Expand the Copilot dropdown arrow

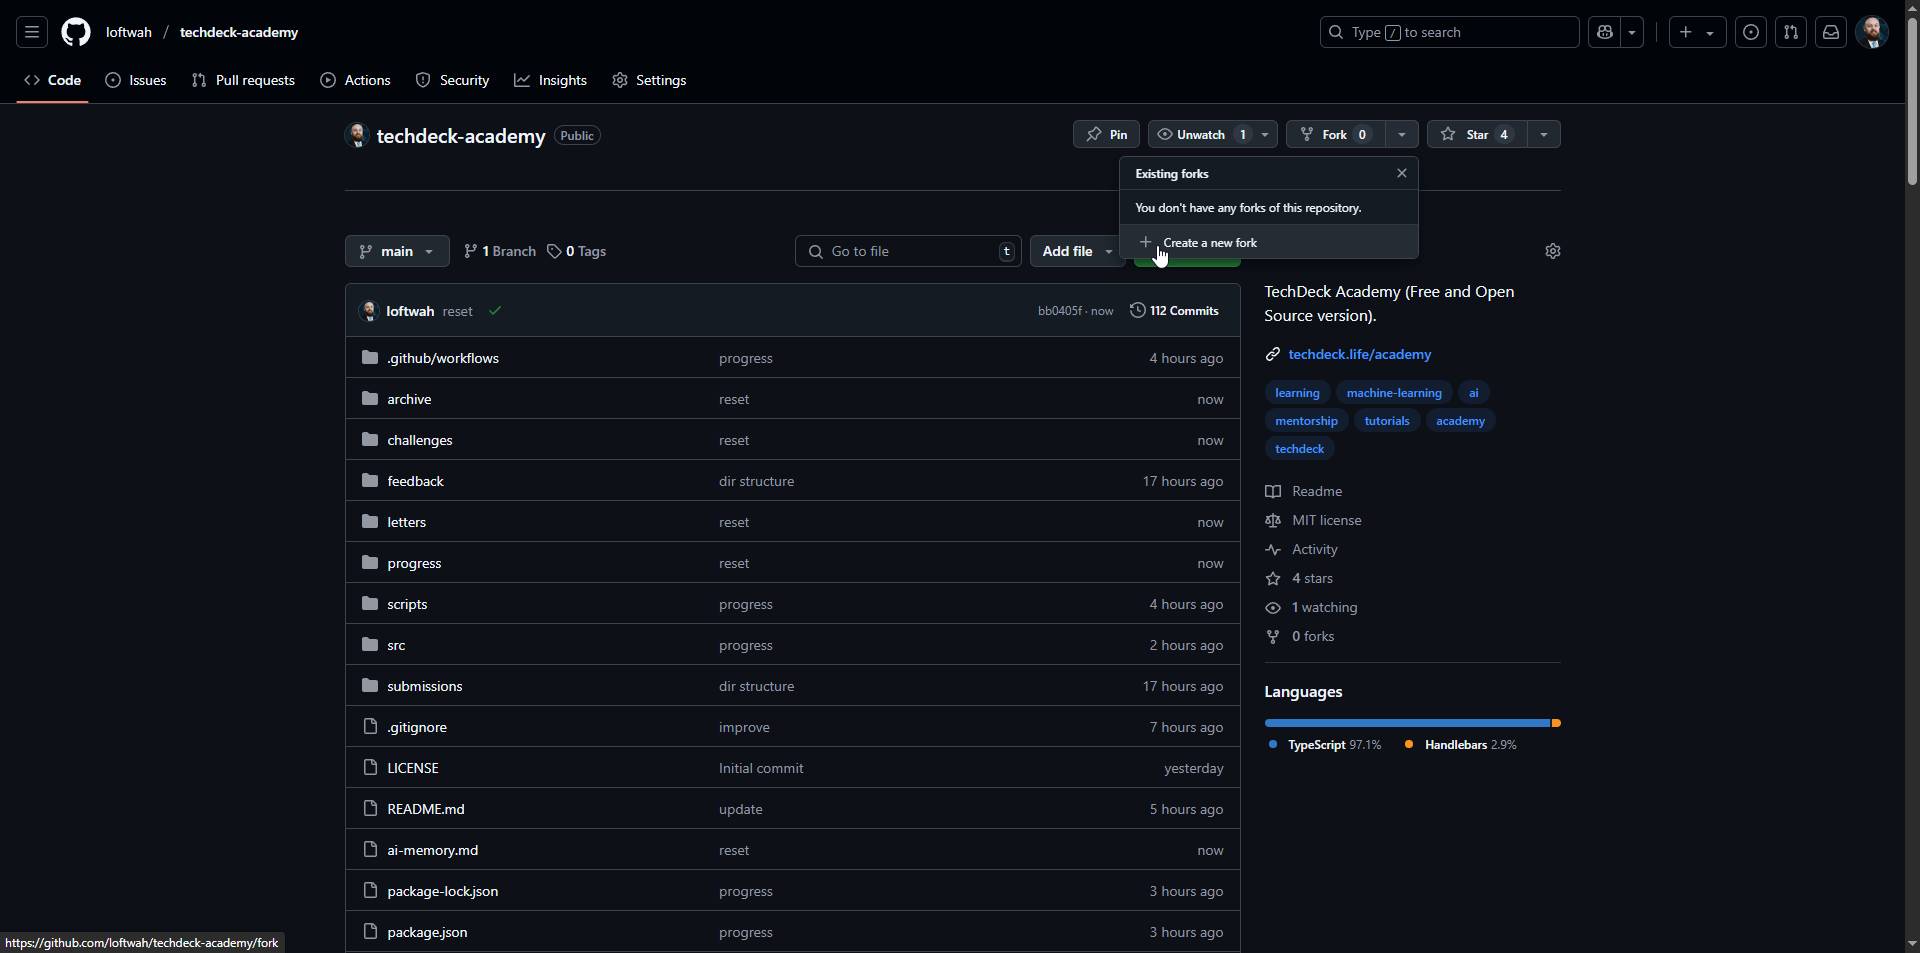(1632, 32)
